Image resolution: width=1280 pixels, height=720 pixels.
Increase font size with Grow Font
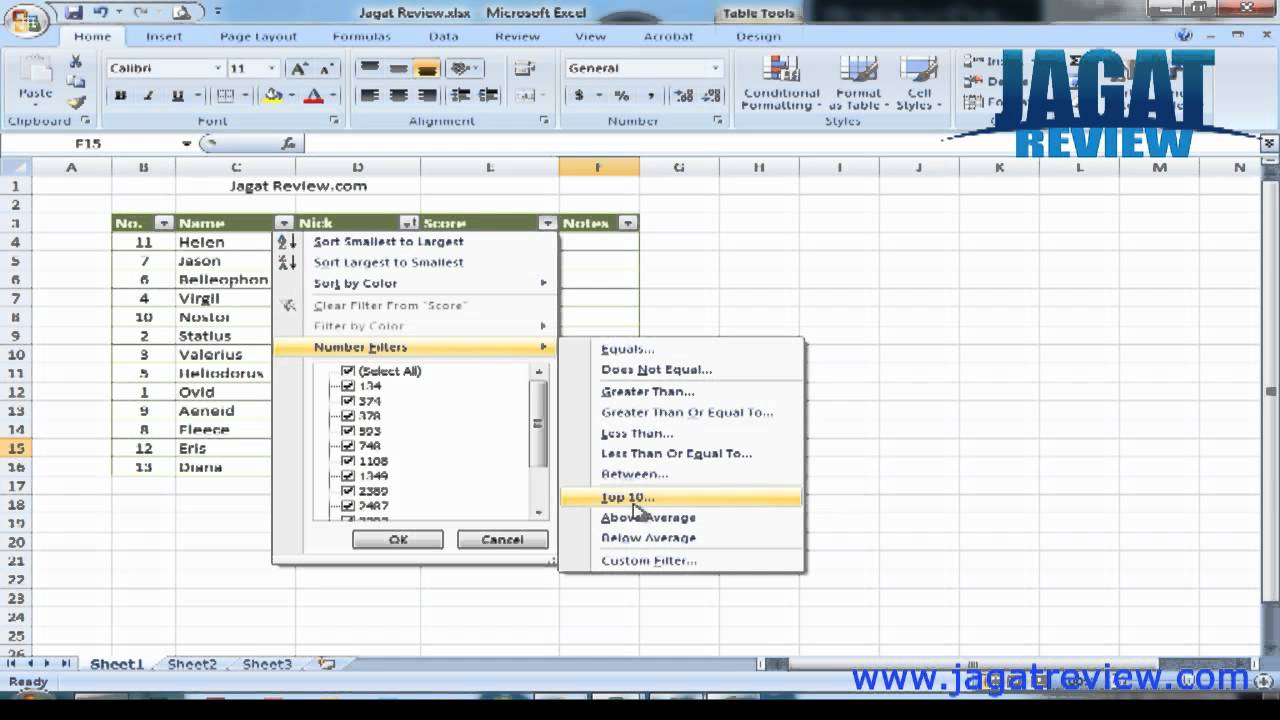pyautogui.click(x=298, y=69)
